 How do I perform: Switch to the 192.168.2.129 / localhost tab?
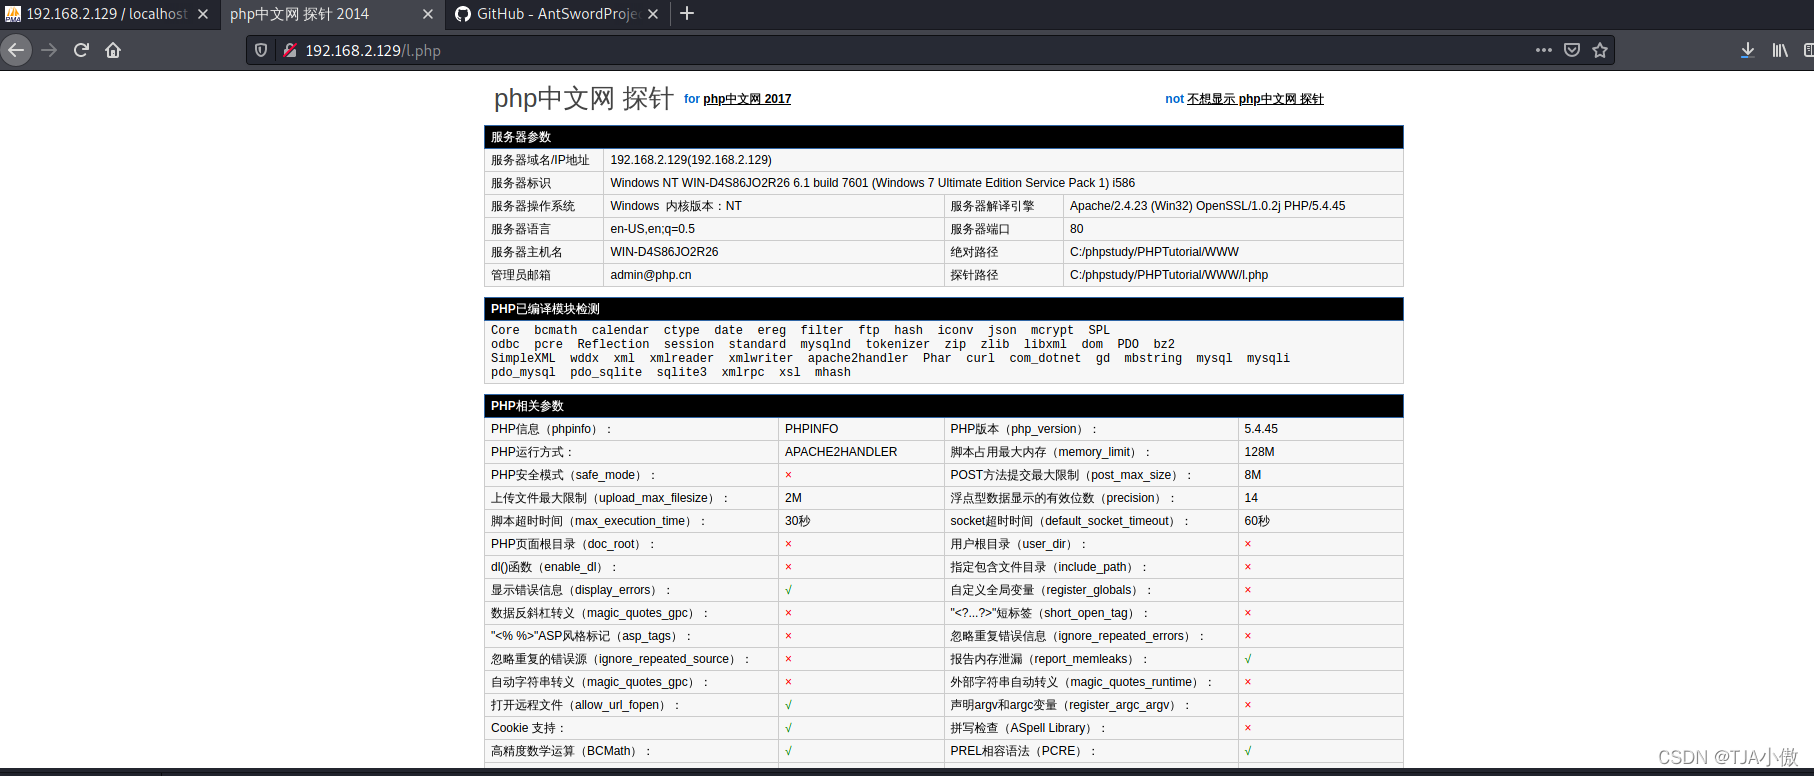(107, 14)
